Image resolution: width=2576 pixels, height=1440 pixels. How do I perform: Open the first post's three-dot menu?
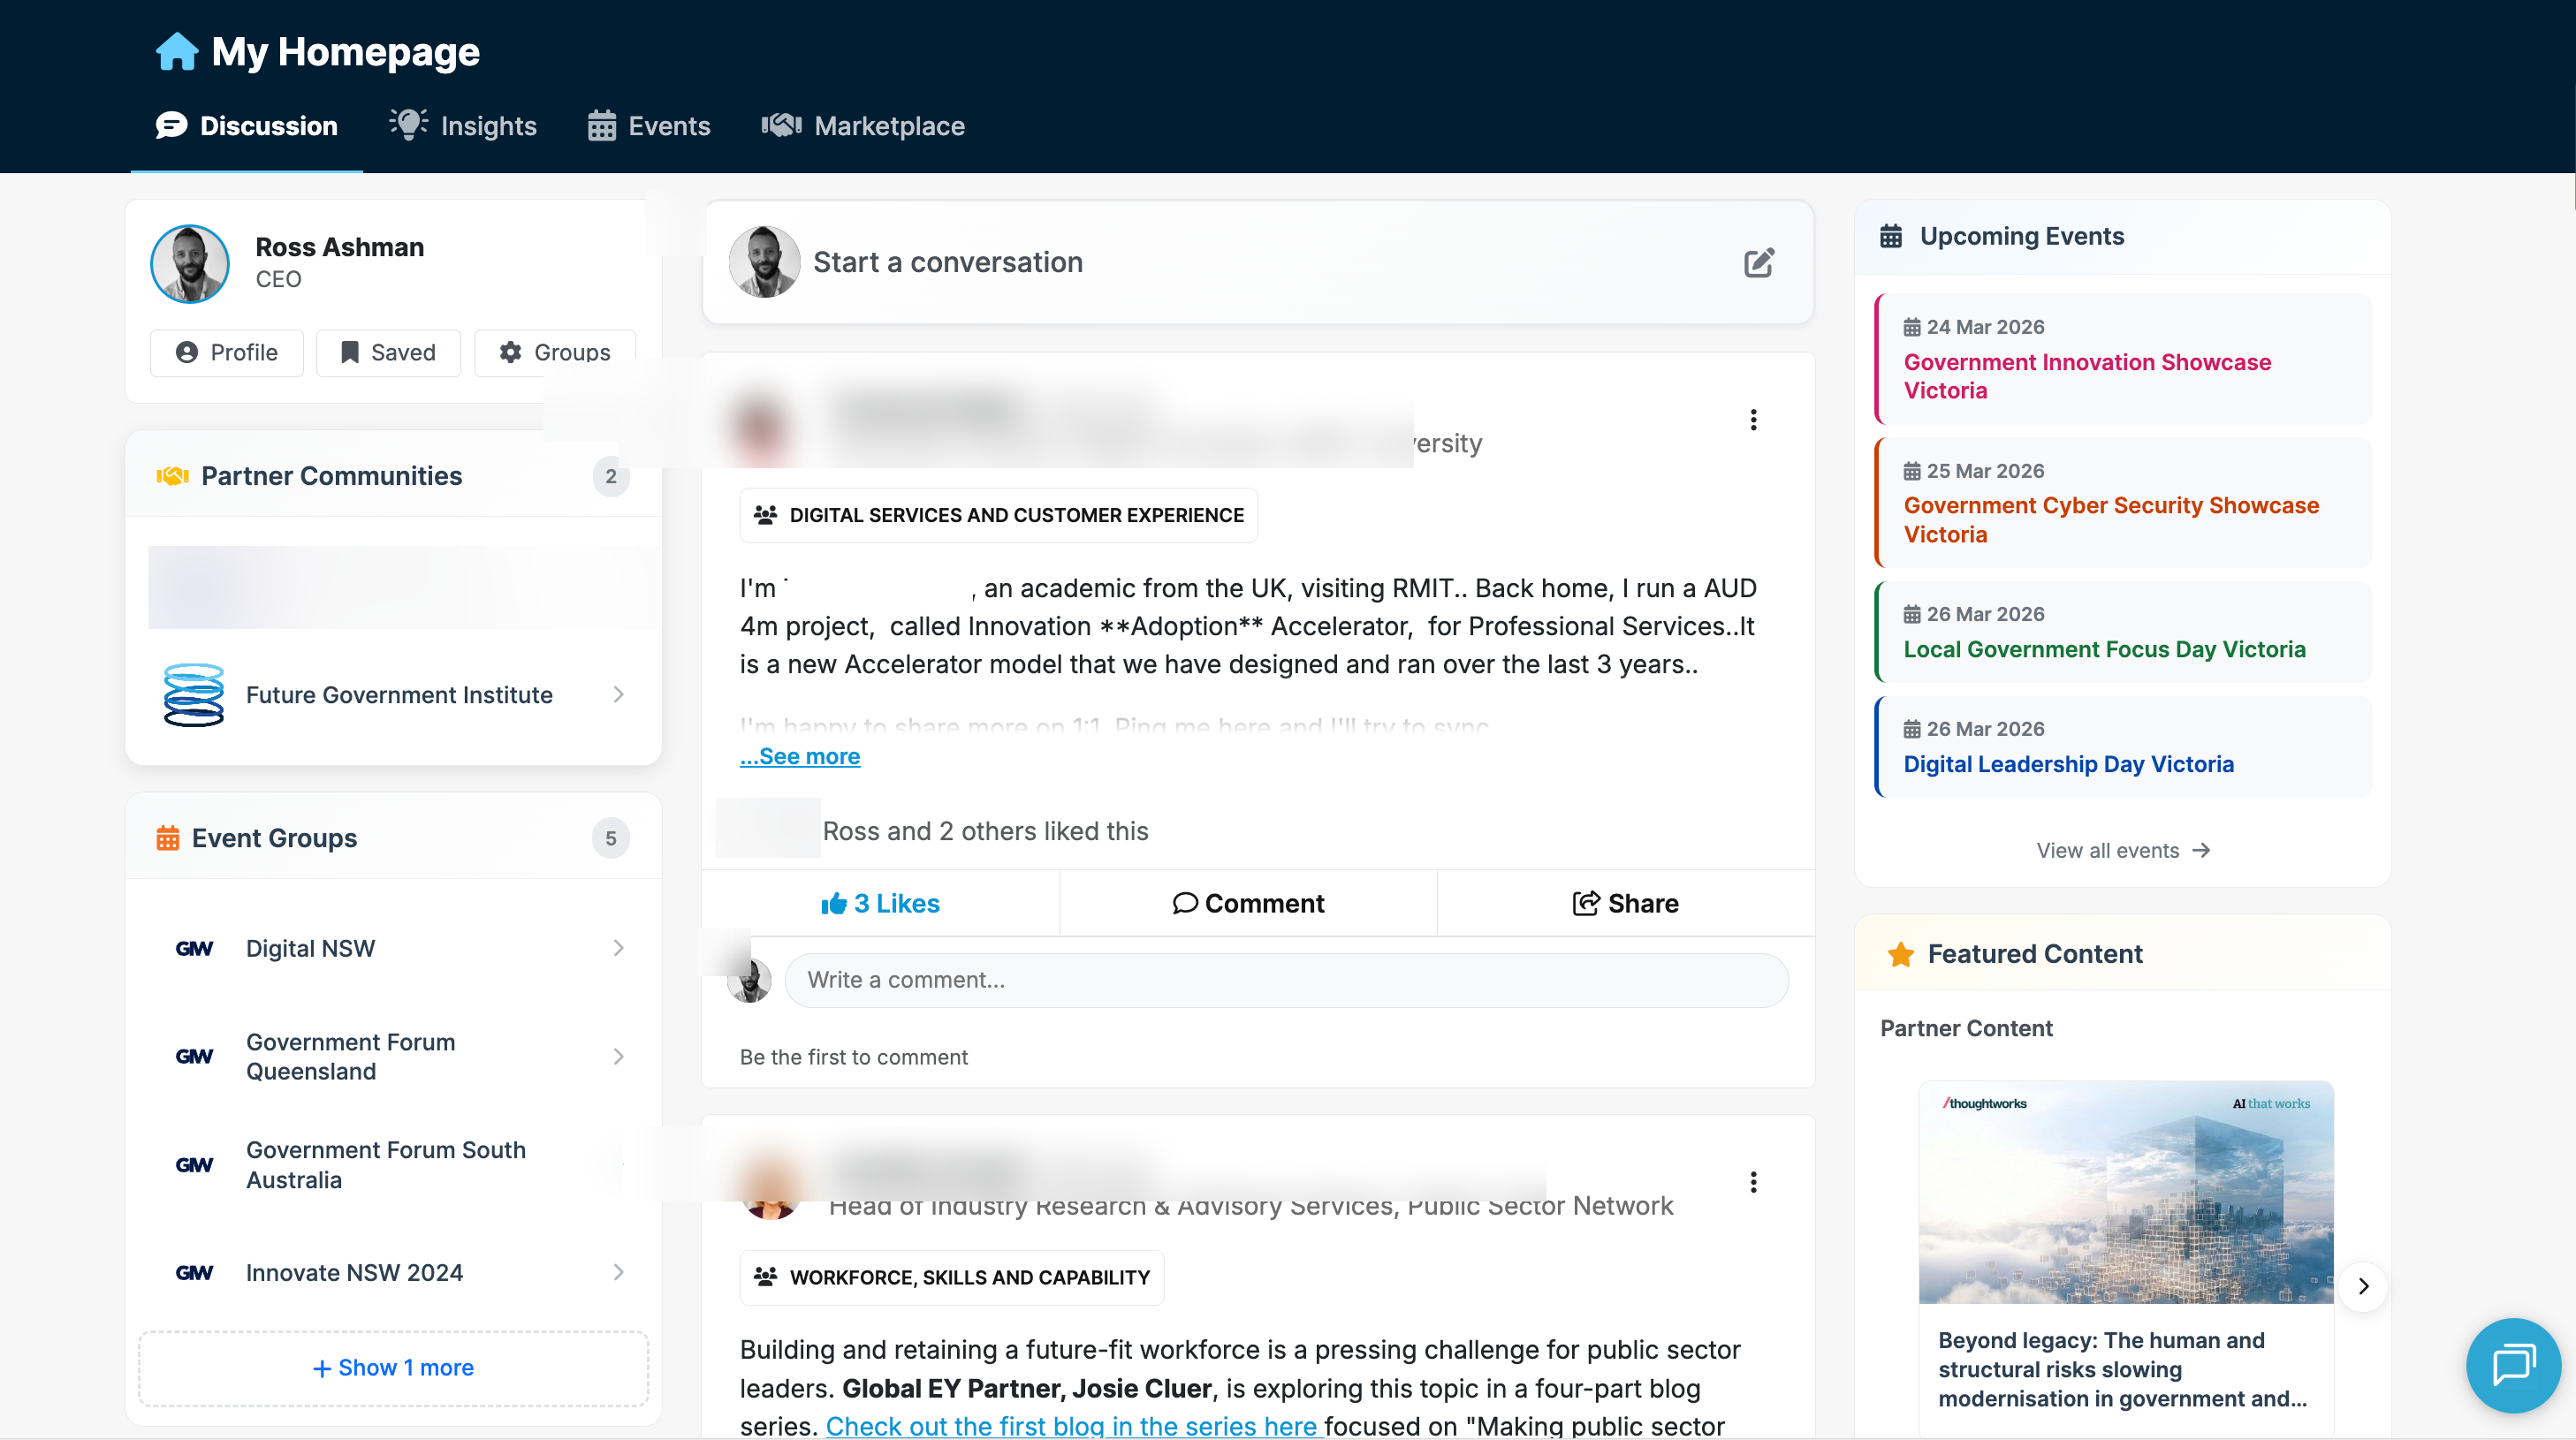[1753, 419]
